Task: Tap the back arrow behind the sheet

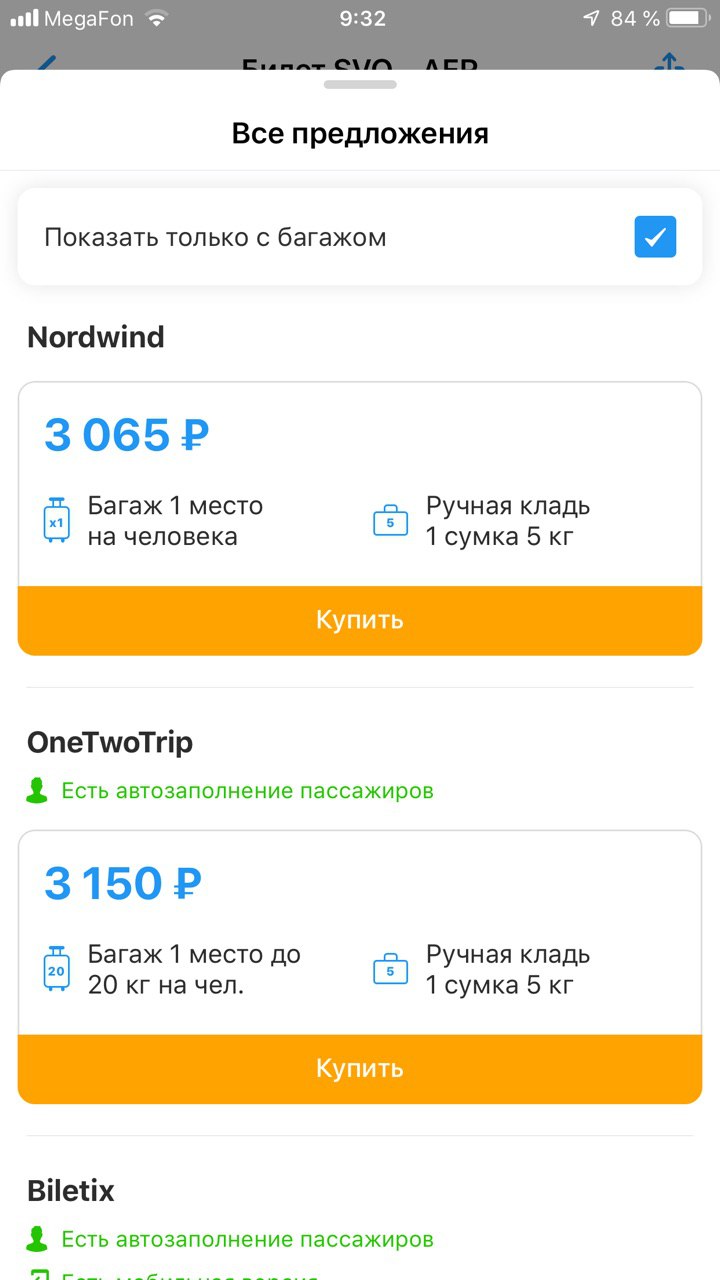Action: (45, 62)
